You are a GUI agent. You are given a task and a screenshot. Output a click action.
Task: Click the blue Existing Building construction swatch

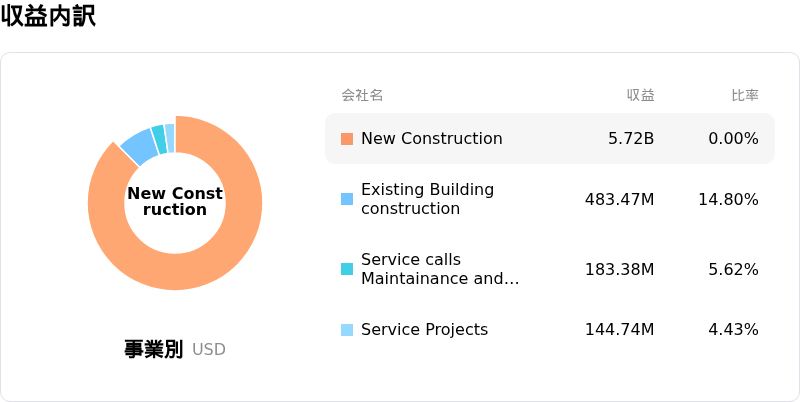347,199
